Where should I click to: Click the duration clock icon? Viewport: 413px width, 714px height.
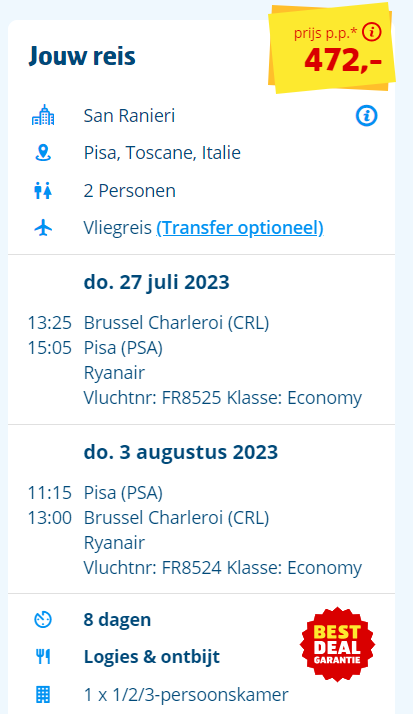[x=43, y=620]
